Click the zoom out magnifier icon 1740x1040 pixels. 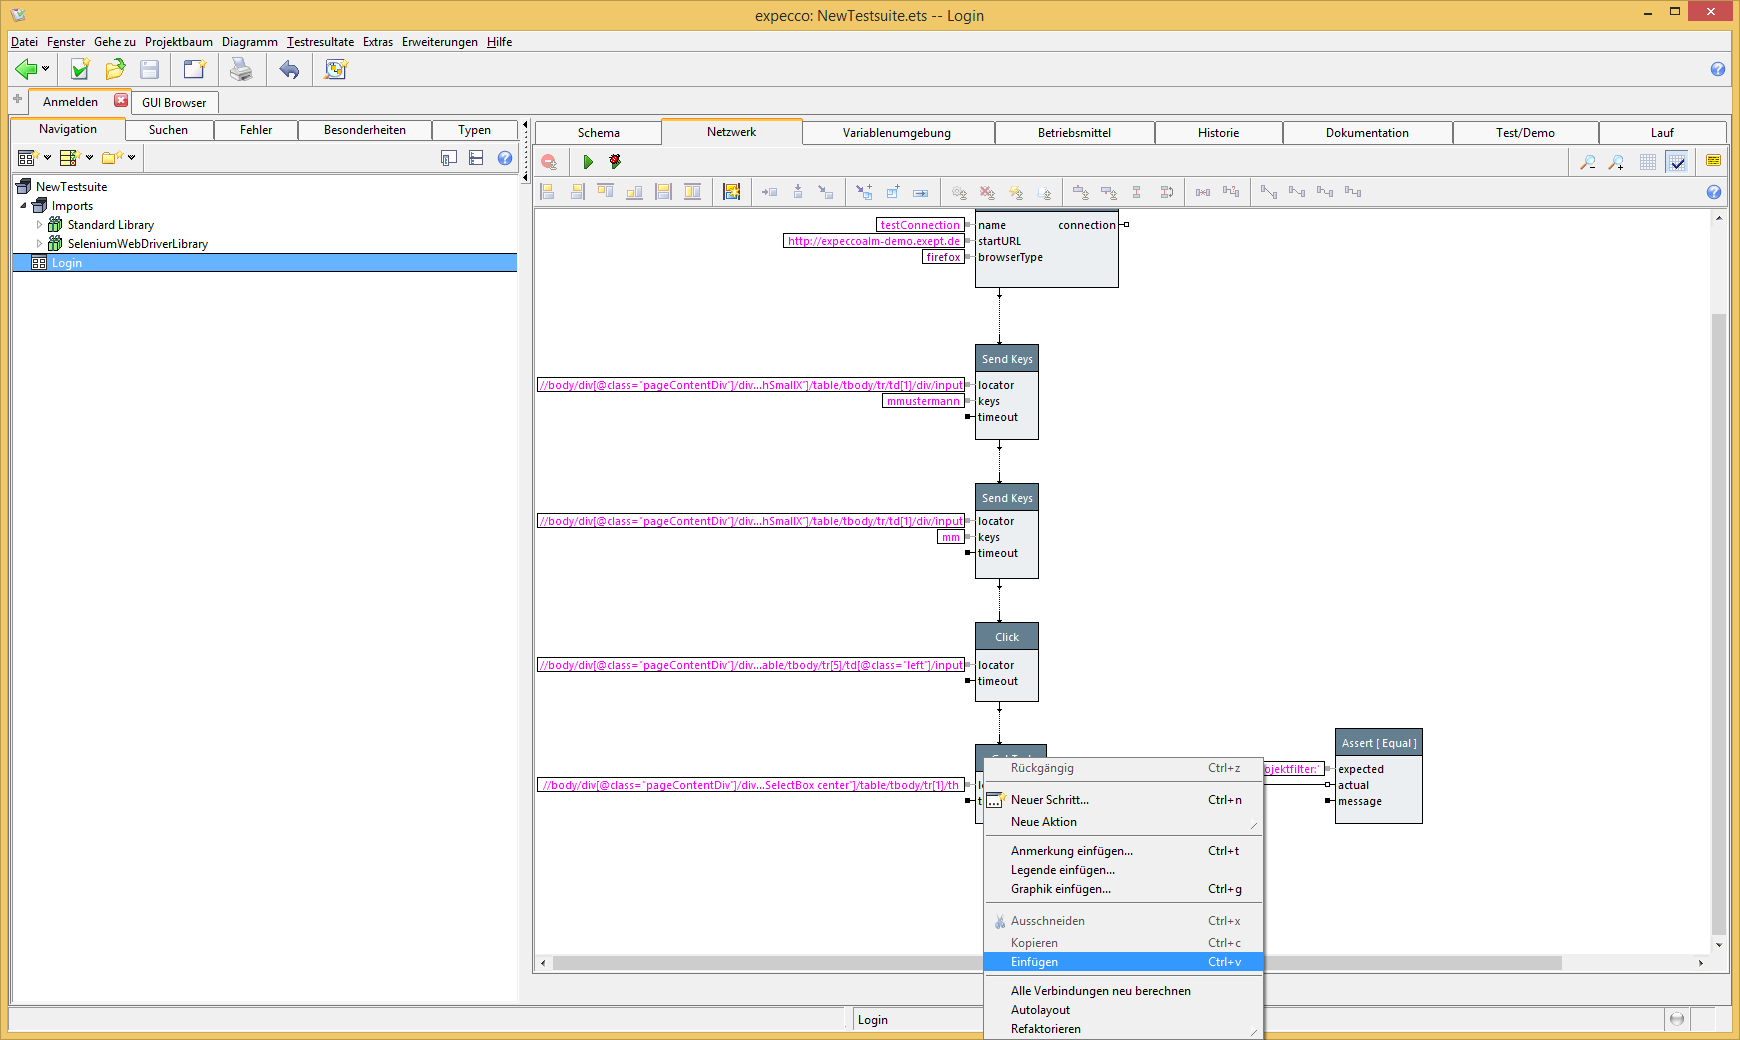pyautogui.click(x=1587, y=162)
